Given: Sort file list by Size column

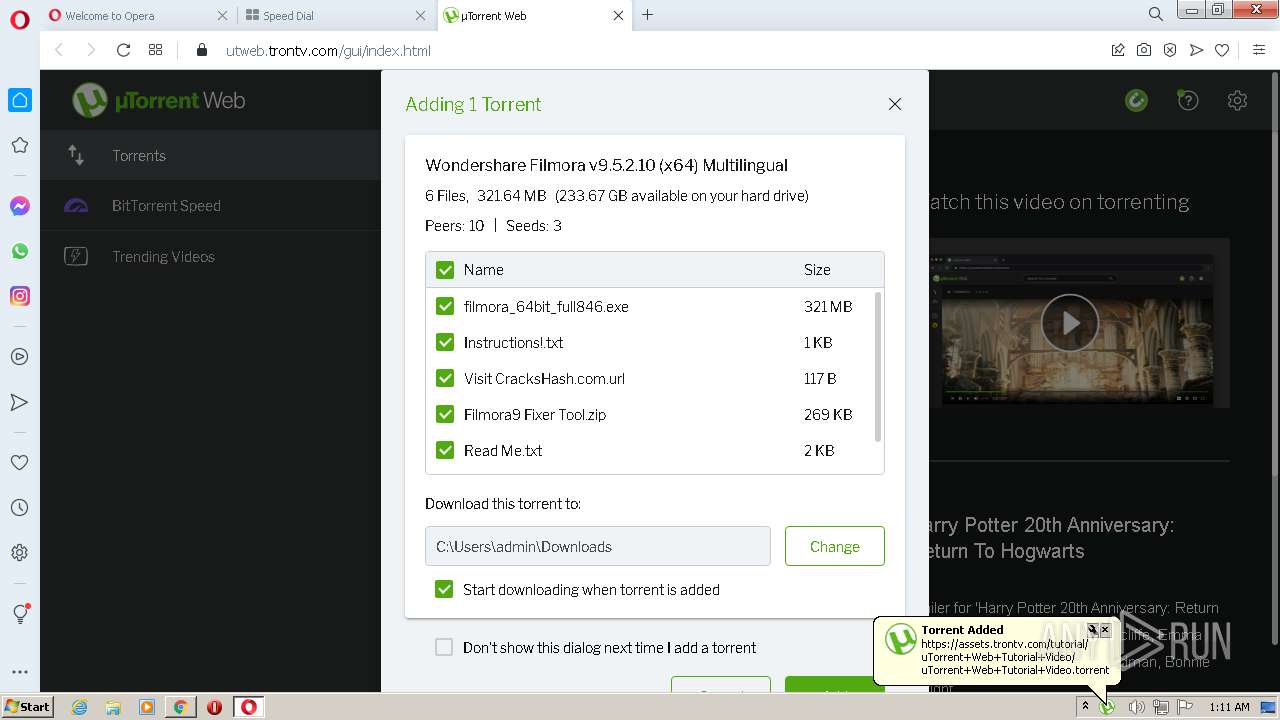Looking at the screenshot, I should [817, 270].
